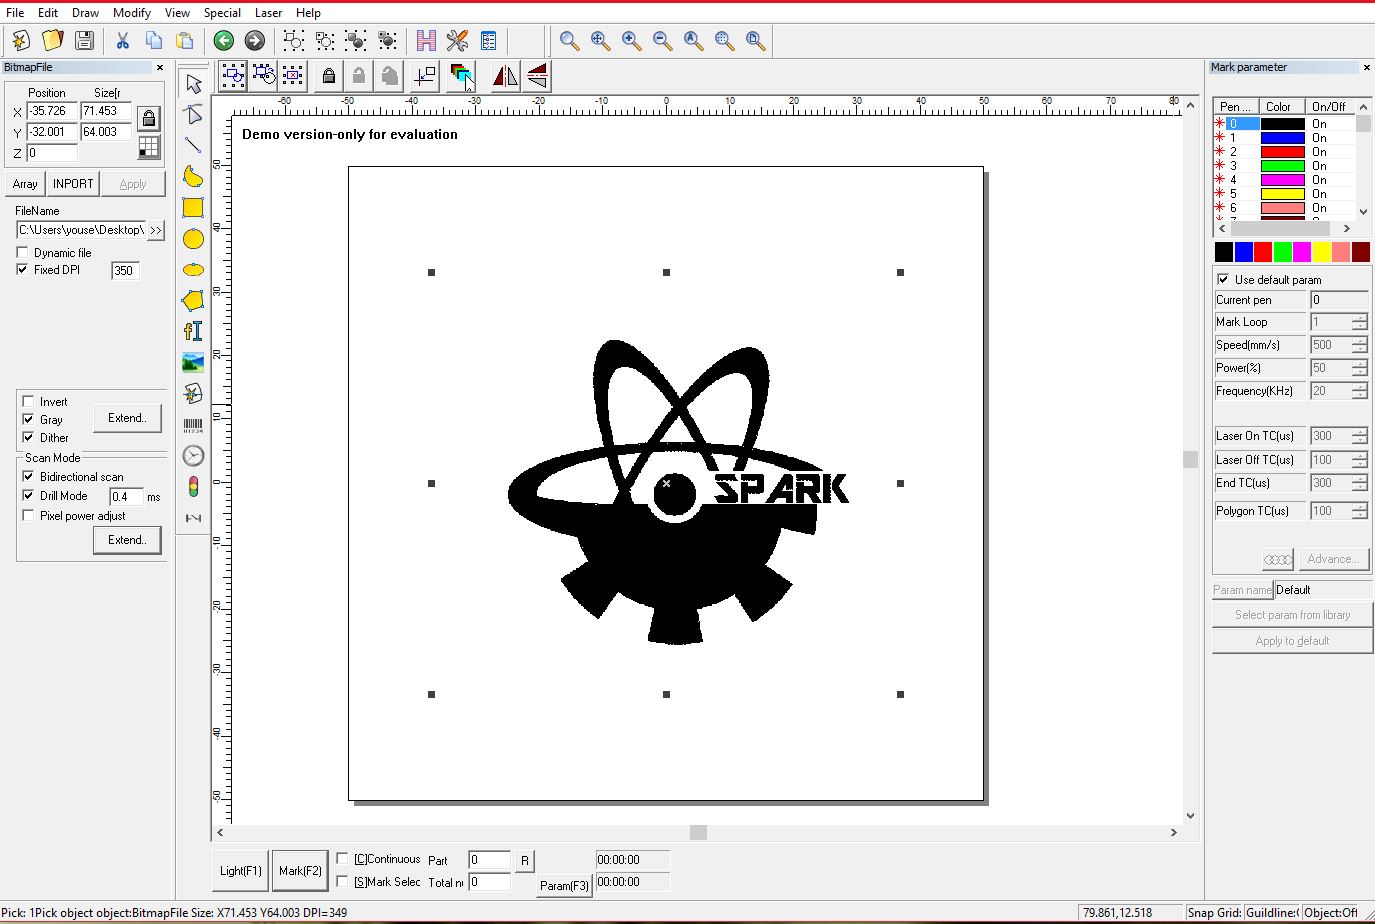Click the New file icon
This screenshot has width=1375, height=924.
tap(20, 40)
